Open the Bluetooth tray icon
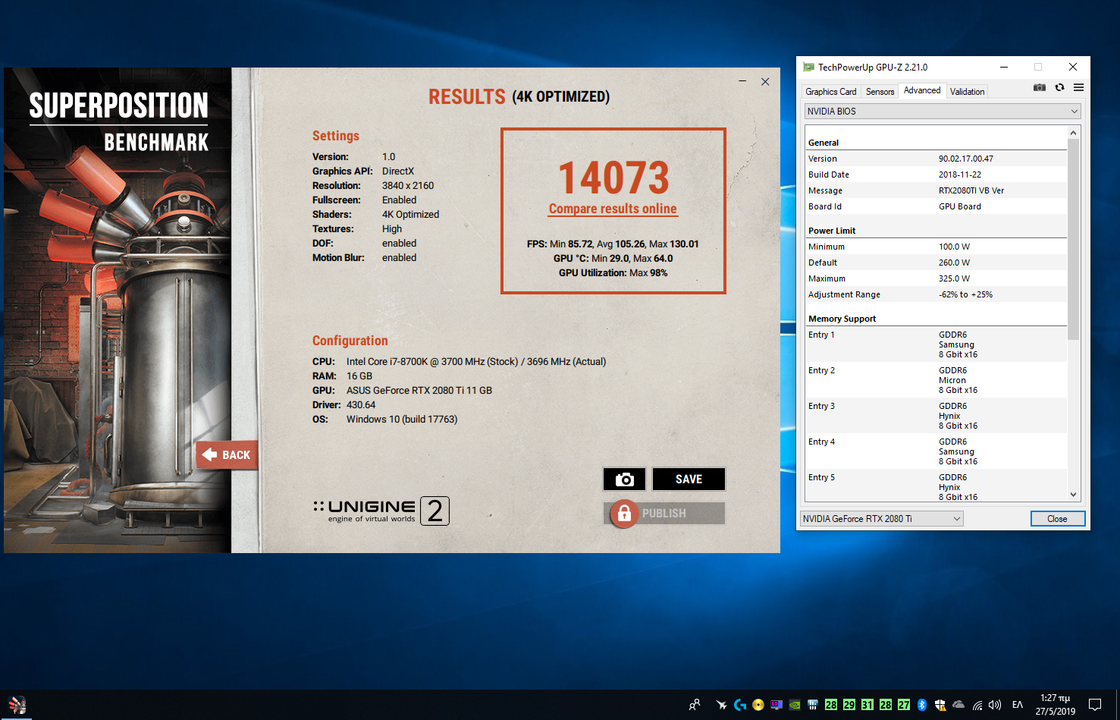This screenshot has height=720, width=1120. [x=921, y=705]
